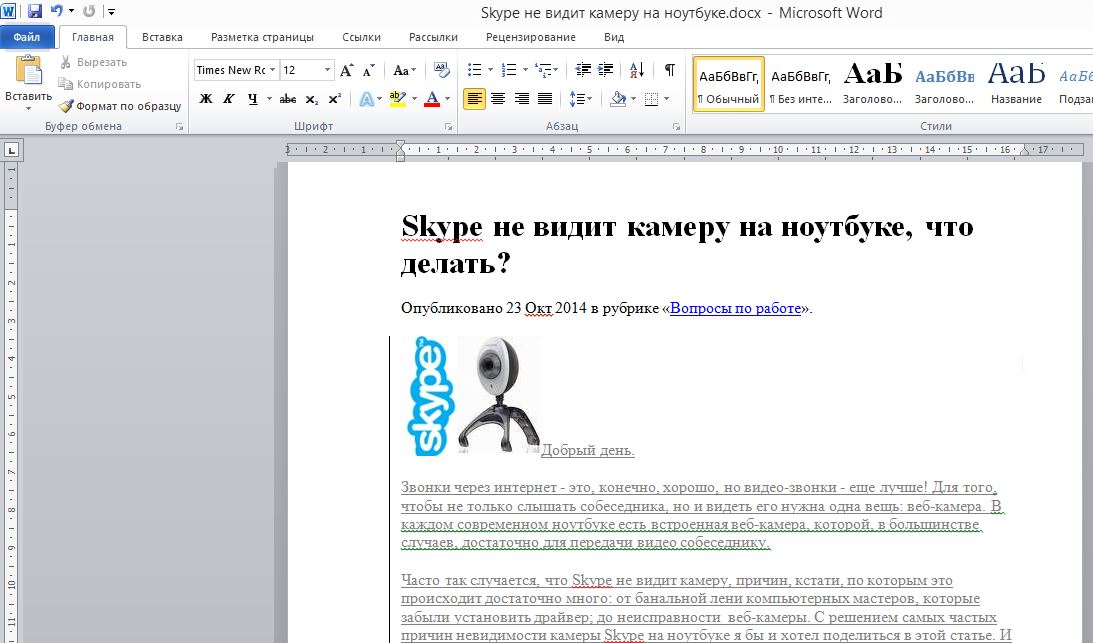Open Font (Шрифт) dialog launcher
Viewport: 1093px width, 643px height.
point(448,127)
